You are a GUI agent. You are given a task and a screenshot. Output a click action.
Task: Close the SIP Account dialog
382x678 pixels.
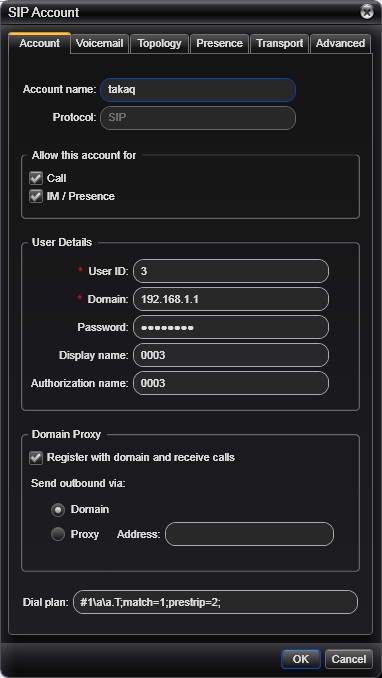coord(367,12)
